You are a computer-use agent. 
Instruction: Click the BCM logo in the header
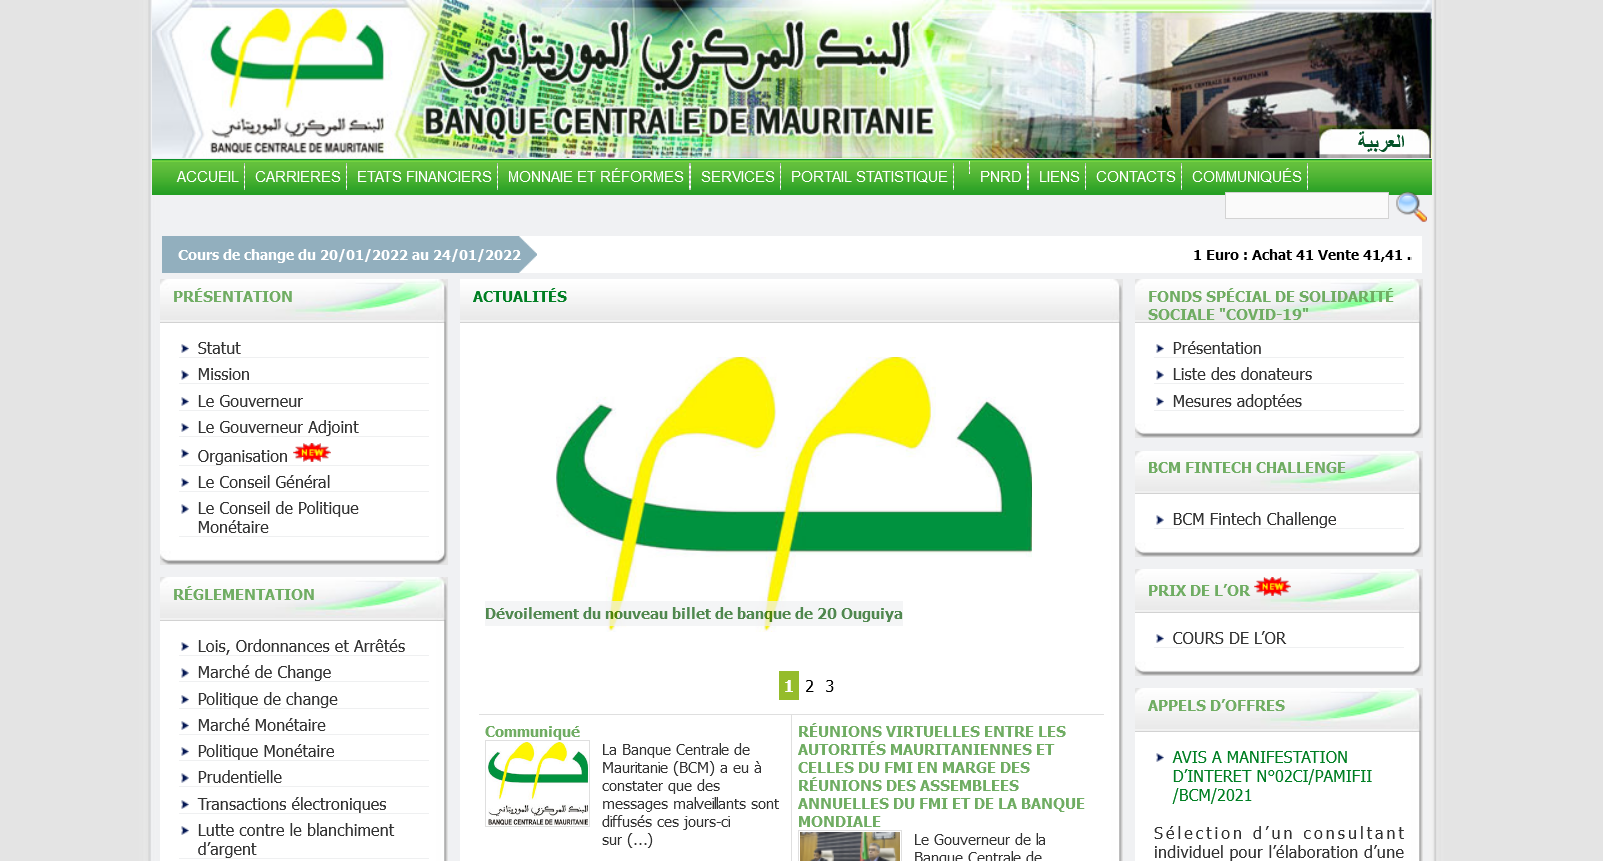tap(297, 80)
